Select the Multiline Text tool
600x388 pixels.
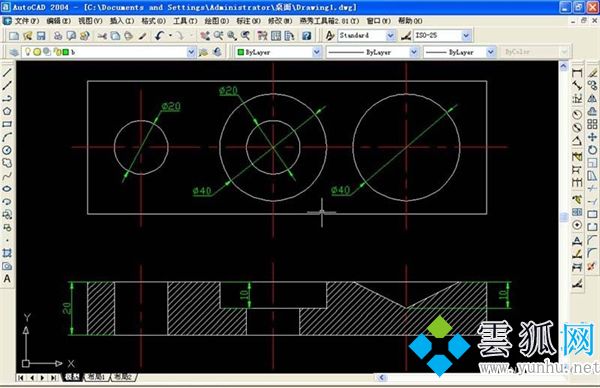click(7, 279)
